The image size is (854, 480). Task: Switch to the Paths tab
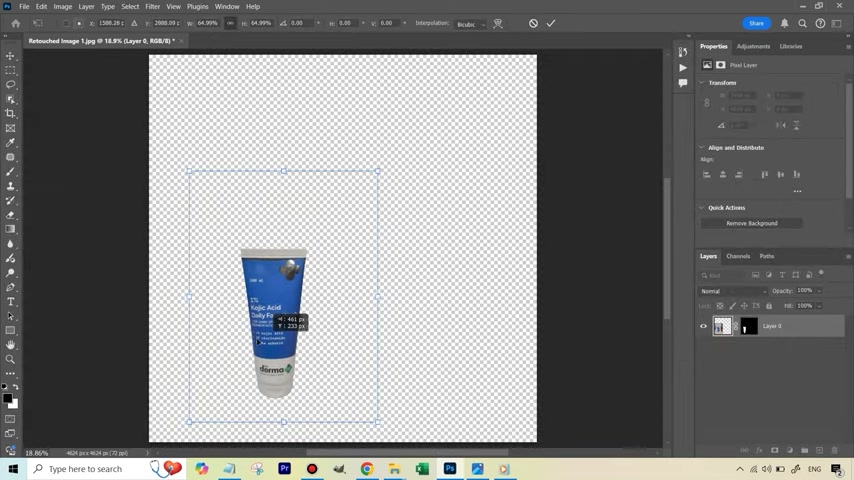(x=767, y=256)
